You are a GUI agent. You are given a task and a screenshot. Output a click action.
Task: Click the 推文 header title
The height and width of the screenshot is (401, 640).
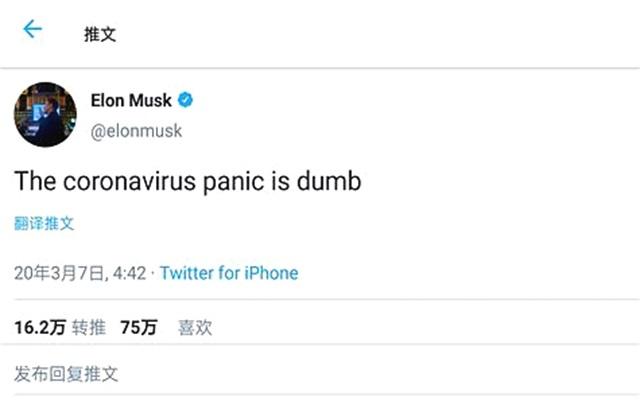pyautogui.click(x=100, y=33)
